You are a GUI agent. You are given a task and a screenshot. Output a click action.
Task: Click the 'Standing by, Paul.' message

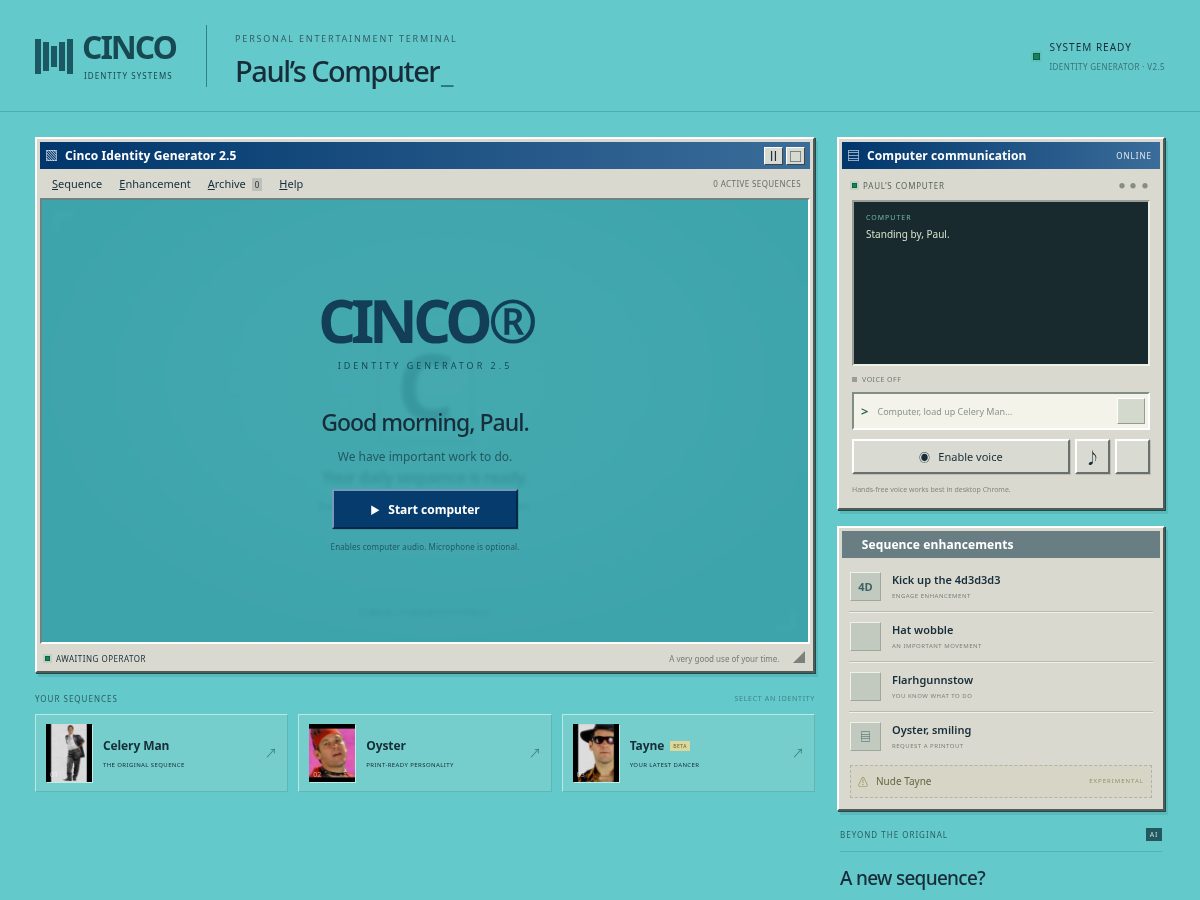click(x=908, y=235)
